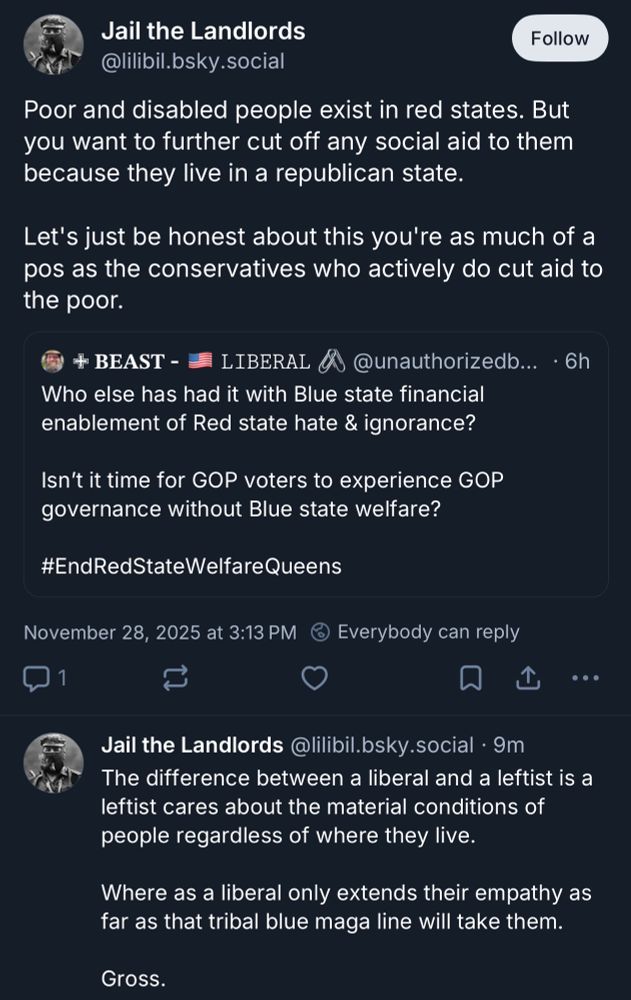Screen dimensions: 631x1000
Task: Open the three-dot more options menu
Action: click(585, 679)
